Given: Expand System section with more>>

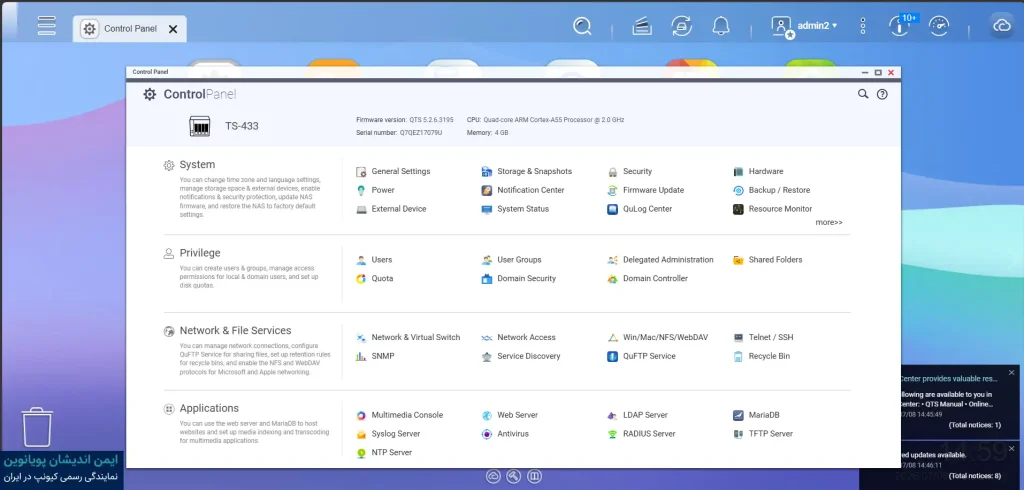Looking at the screenshot, I should pyautogui.click(x=829, y=222).
